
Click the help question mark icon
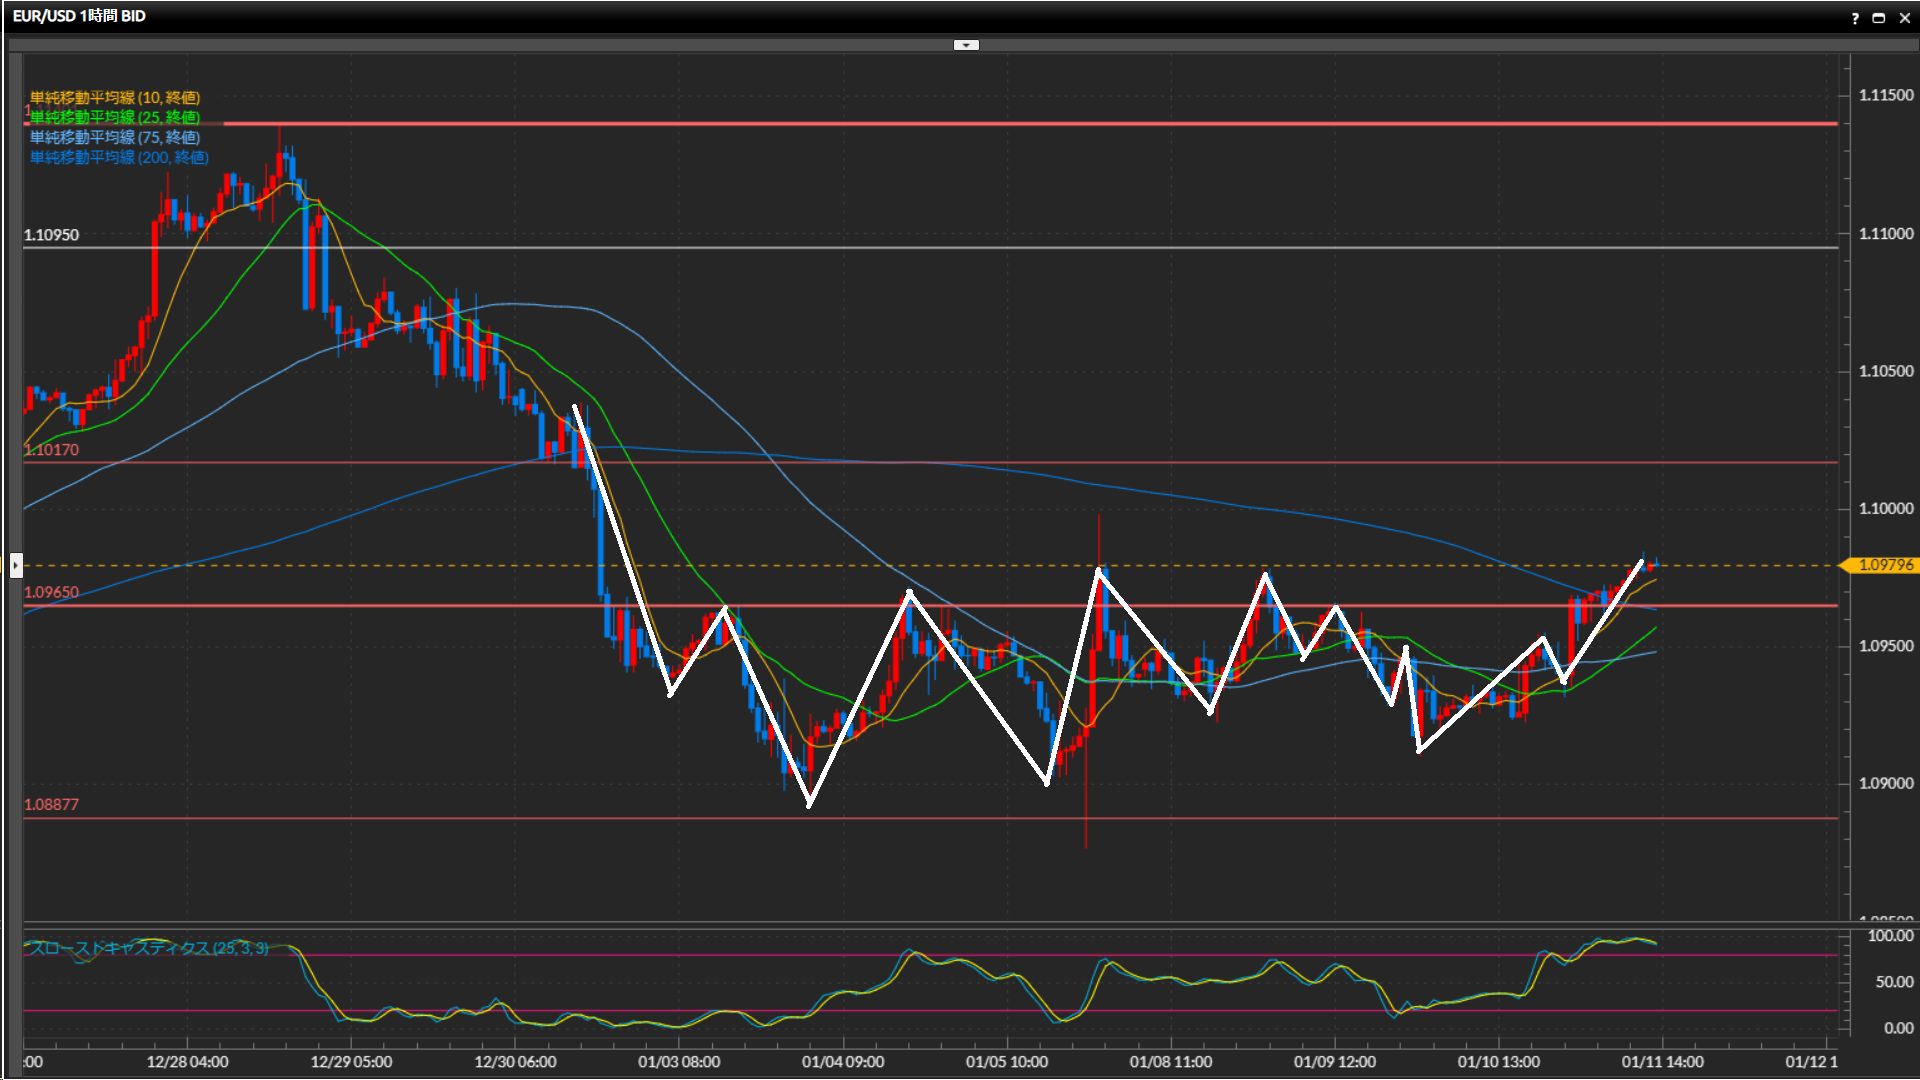1855,18
